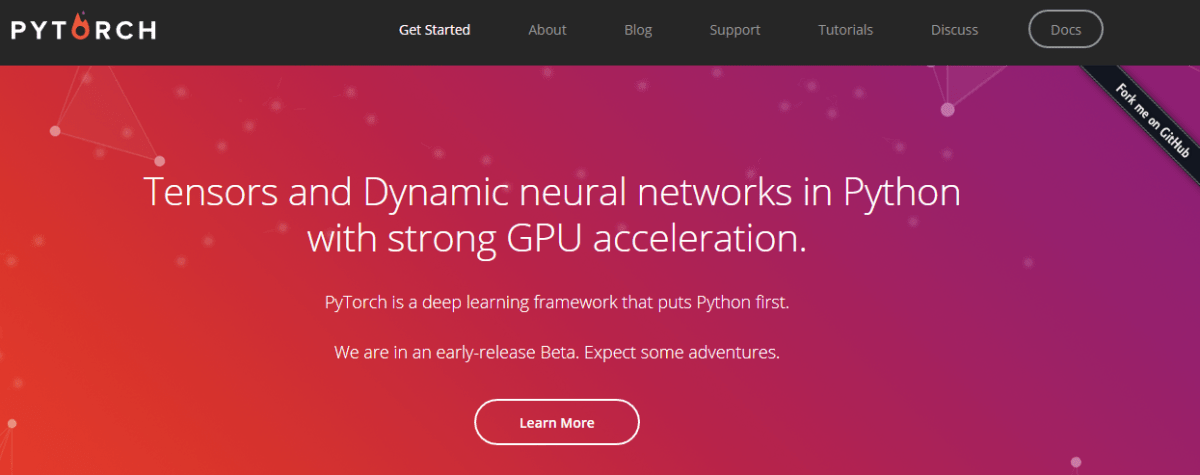Click the sentence 'PyTorch is a deep learning framework that puts Python first.'
The width and height of the screenshot is (1200, 475).
pos(557,302)
